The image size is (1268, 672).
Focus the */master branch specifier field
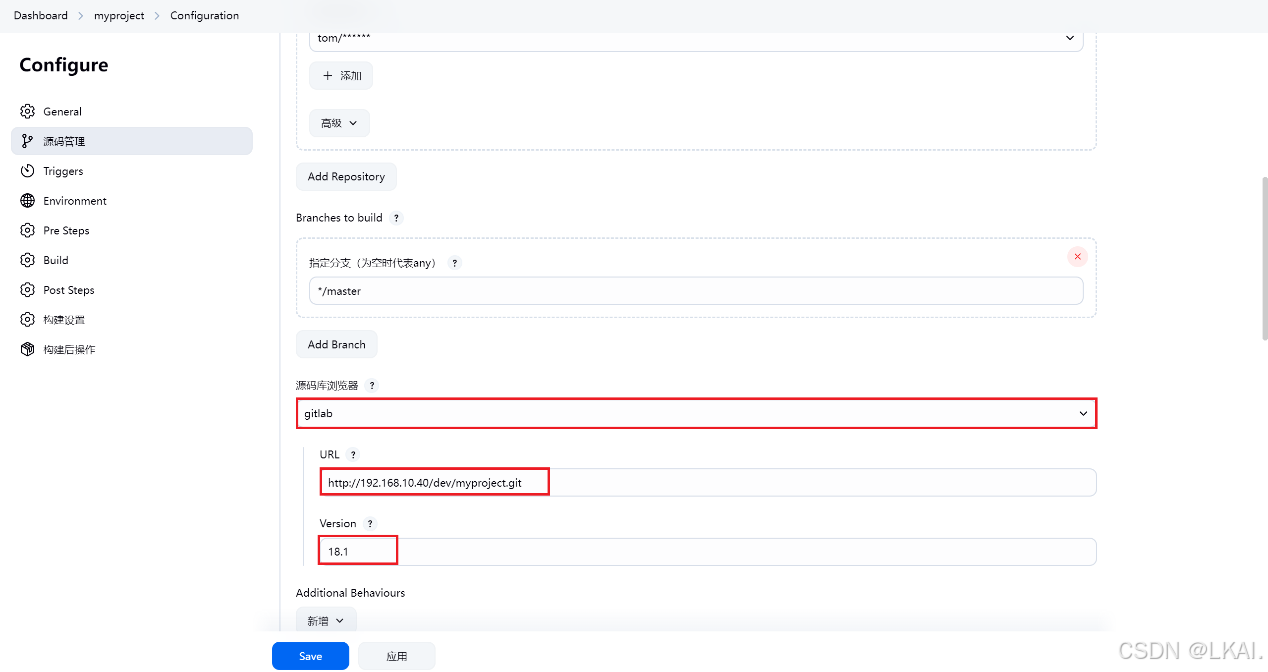(696, 291)
